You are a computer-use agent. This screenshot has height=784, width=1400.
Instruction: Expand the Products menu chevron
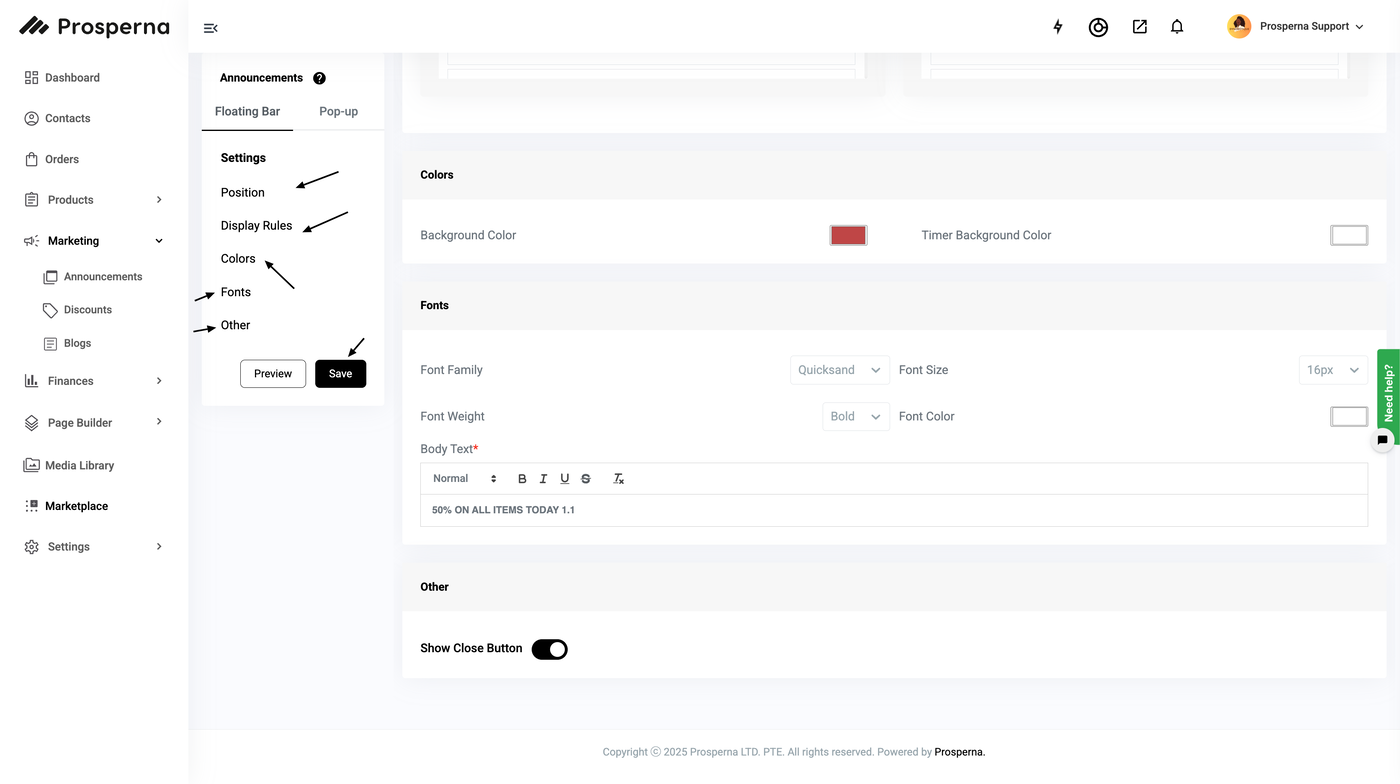pos(159,200)
